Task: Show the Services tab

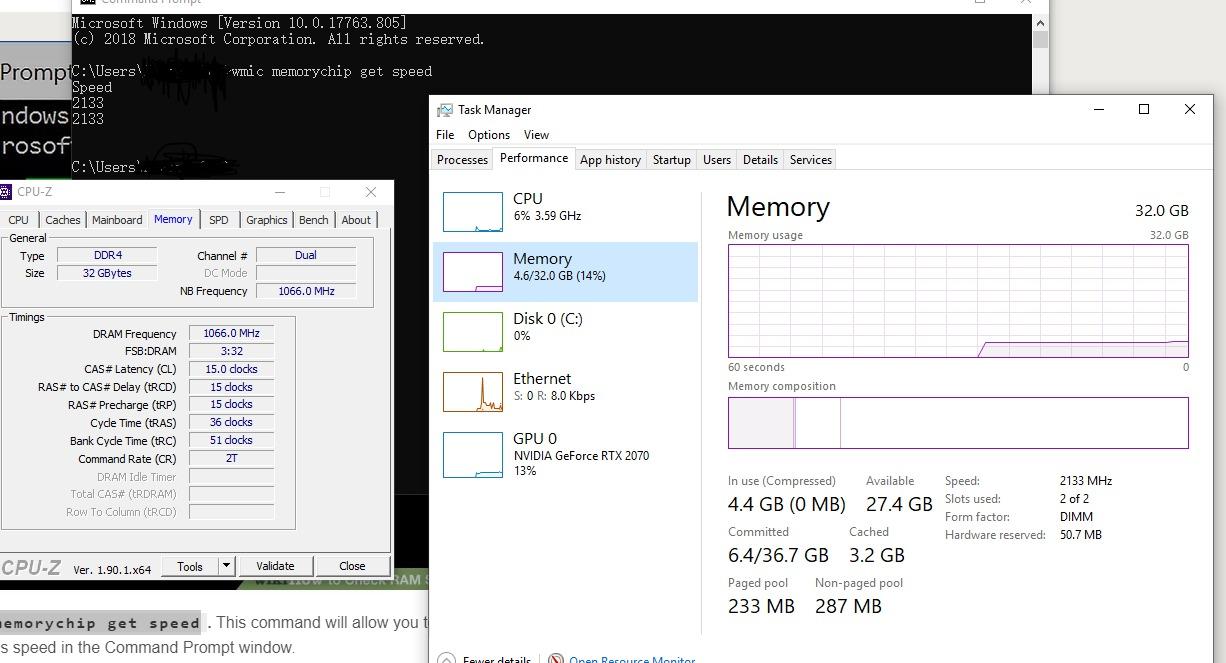Action: (810, 160)
